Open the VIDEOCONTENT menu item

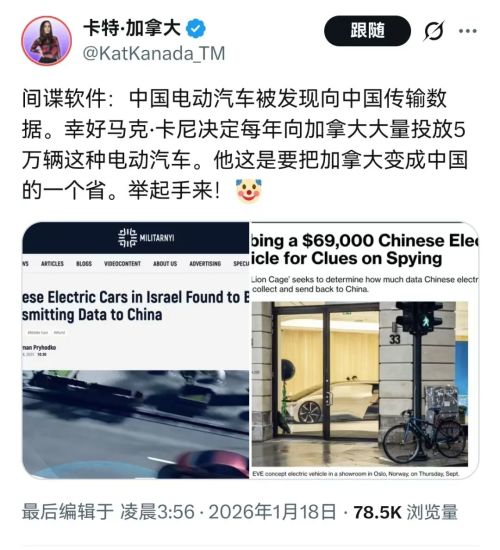pos(122,263)
